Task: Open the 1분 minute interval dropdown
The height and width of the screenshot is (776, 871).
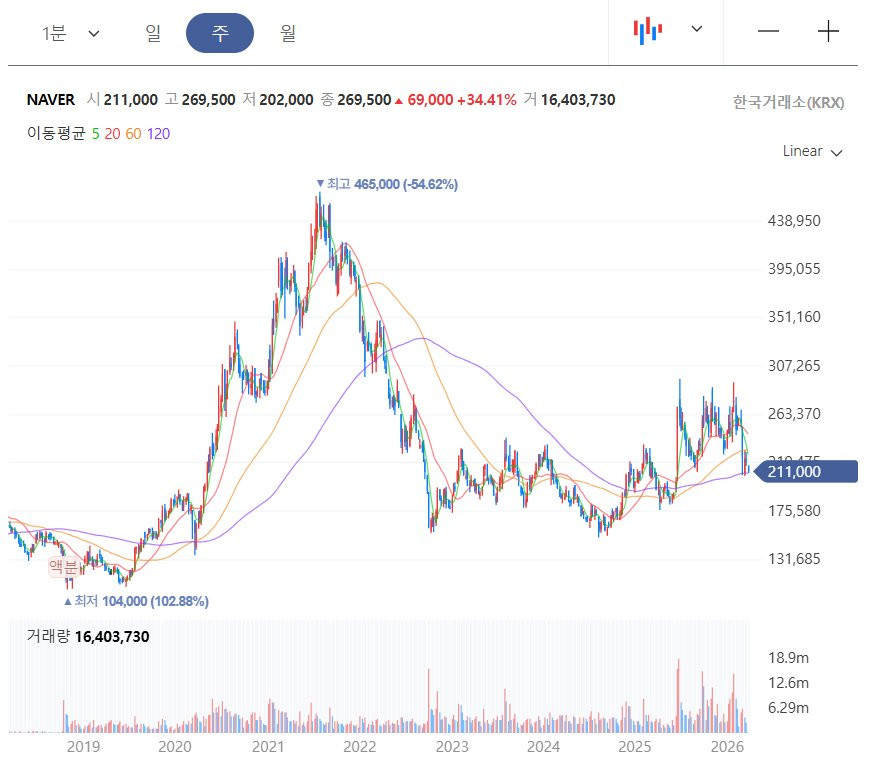Action: click(x=70, y=33)
